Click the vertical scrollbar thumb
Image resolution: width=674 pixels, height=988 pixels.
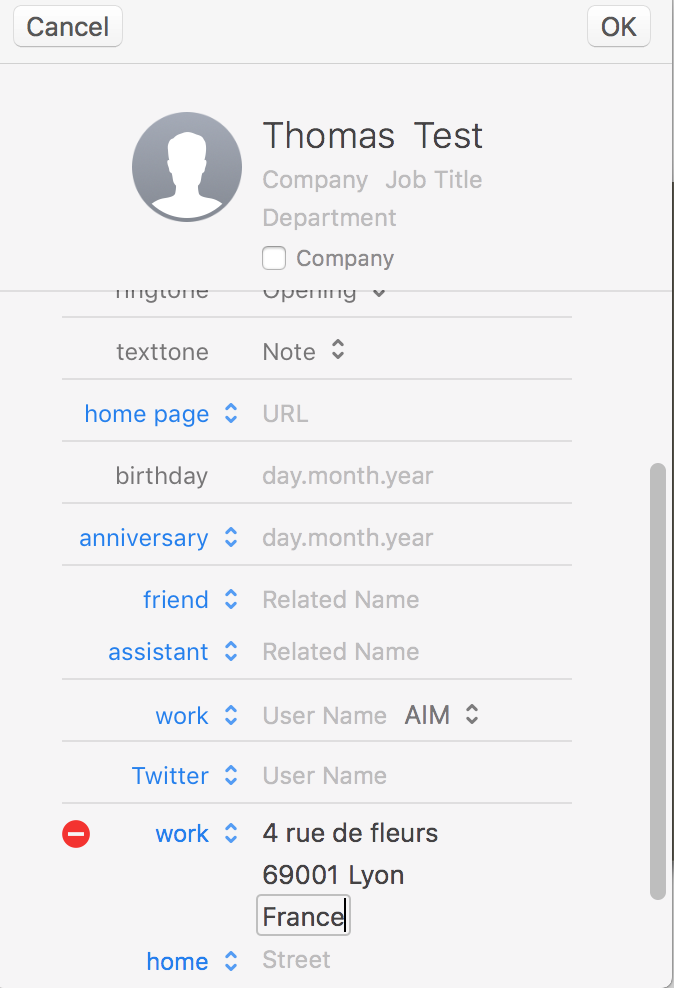coord(657,680)
